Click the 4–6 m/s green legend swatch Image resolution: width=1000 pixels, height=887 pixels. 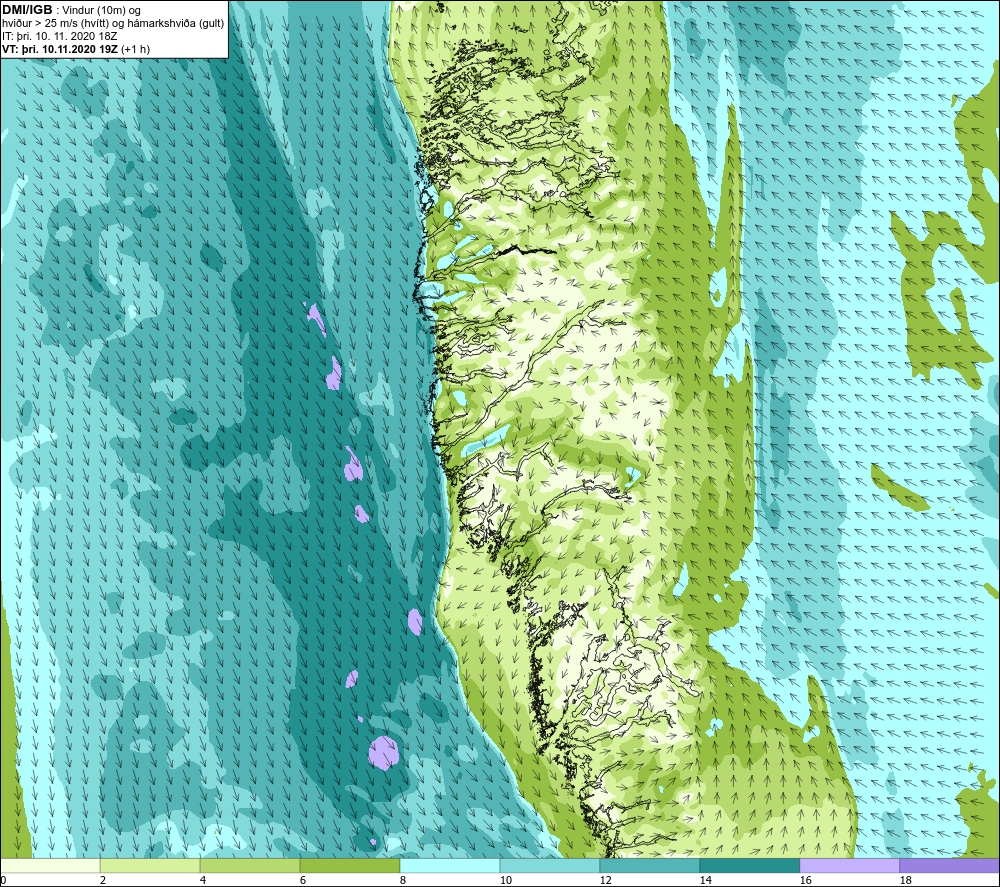click(x=250, y=865)
